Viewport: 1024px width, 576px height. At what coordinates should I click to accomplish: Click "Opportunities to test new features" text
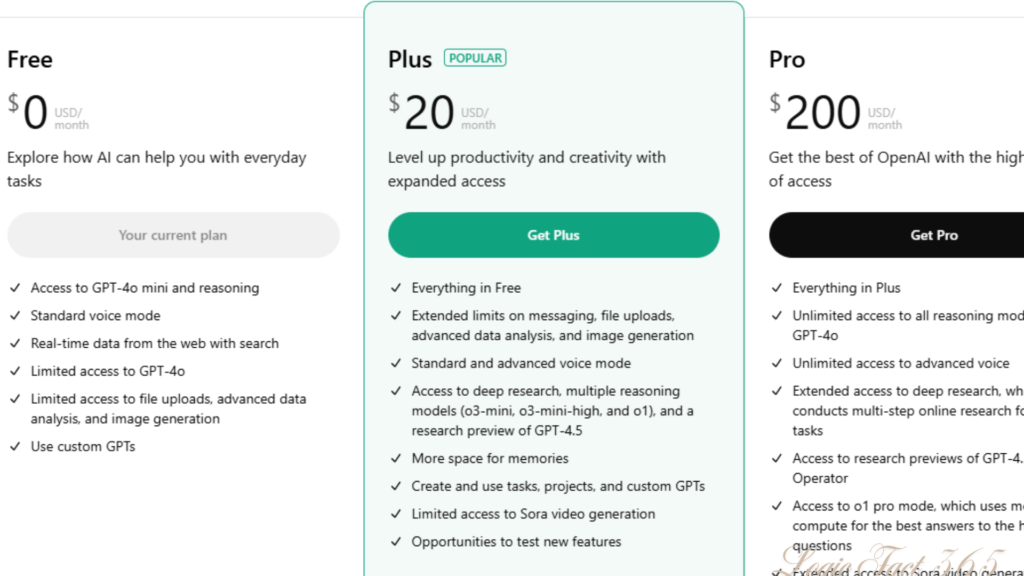[516, 542]
